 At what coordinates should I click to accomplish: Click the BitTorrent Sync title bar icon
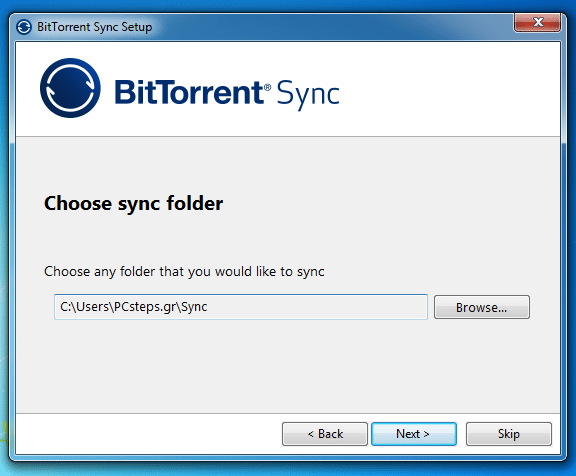[x=24, y=27]
